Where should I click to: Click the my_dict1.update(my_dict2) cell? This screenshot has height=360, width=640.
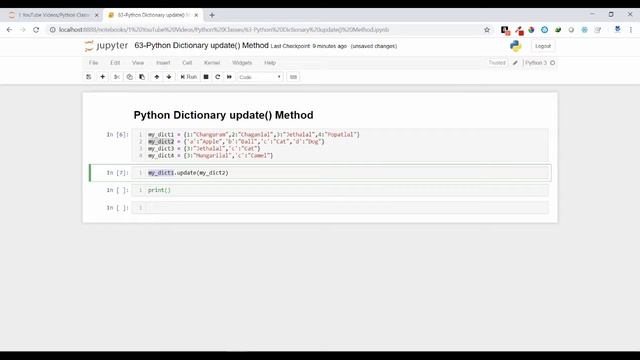pos(340,173)
